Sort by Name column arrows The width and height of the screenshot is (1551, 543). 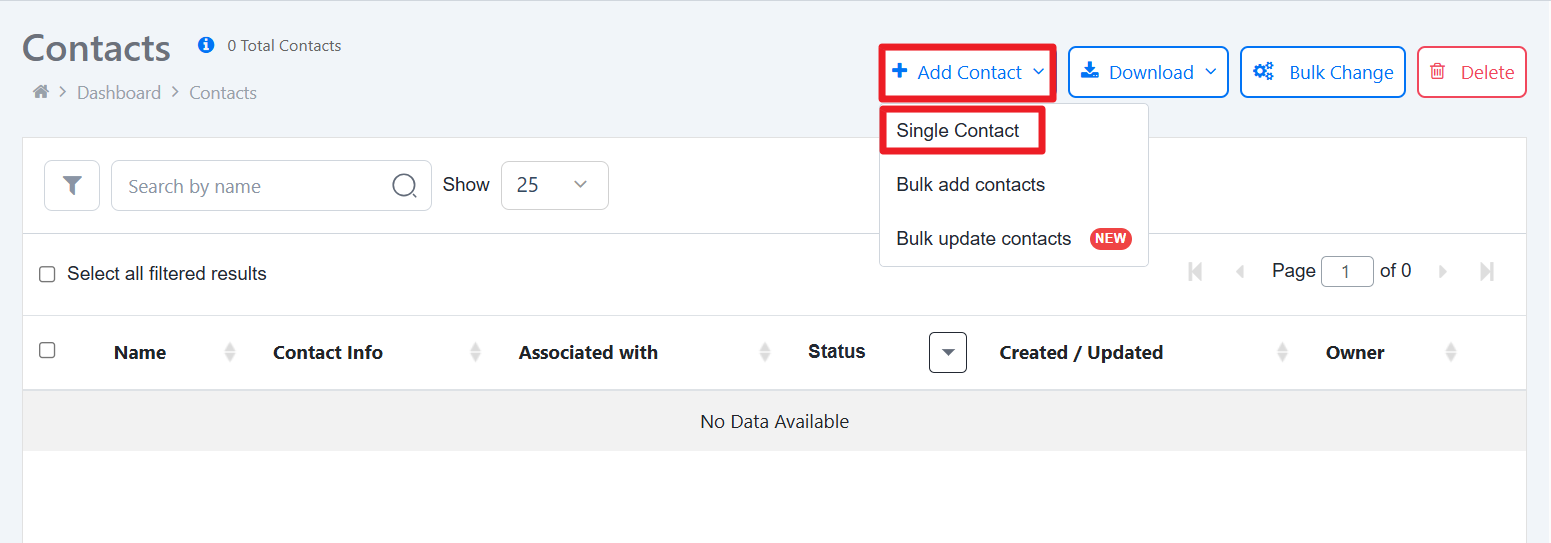230,352
